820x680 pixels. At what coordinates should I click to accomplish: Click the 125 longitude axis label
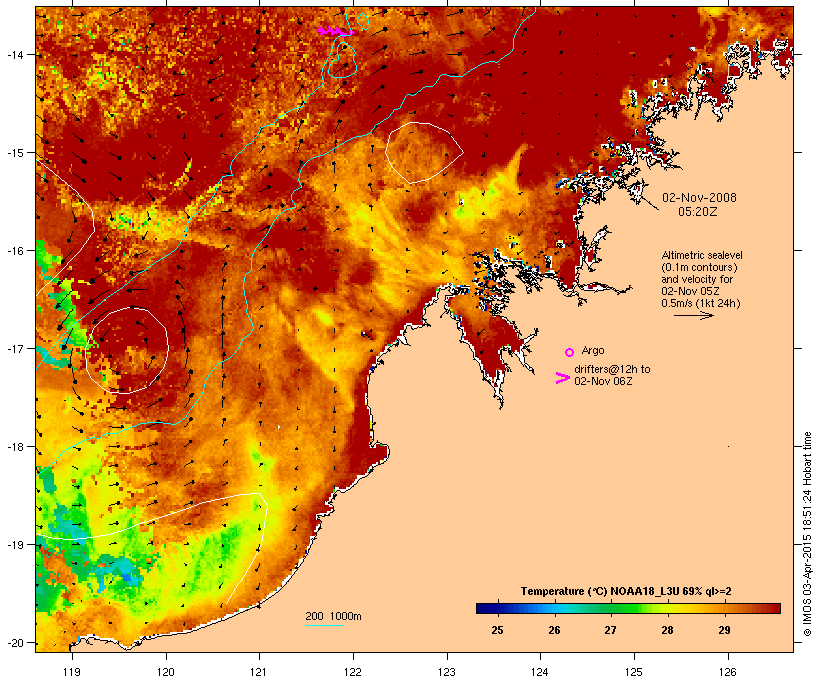634,672
